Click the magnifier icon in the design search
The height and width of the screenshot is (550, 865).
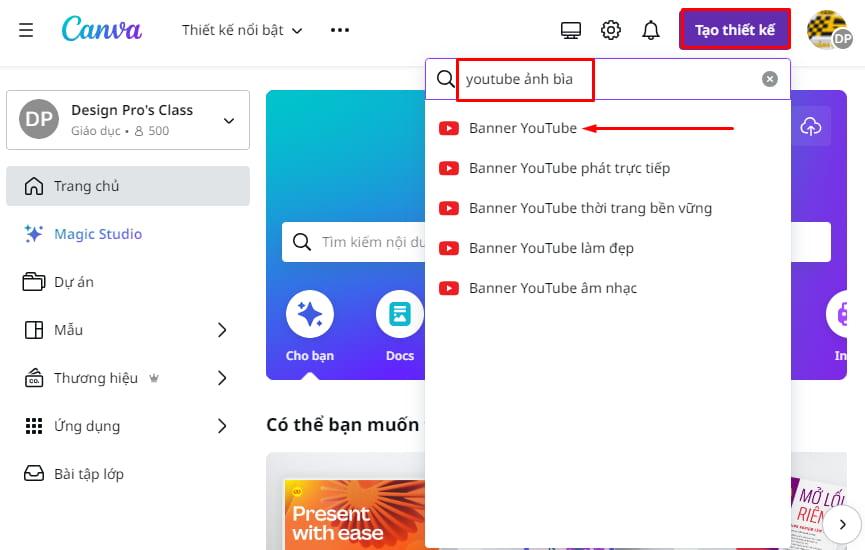[445, 79]
